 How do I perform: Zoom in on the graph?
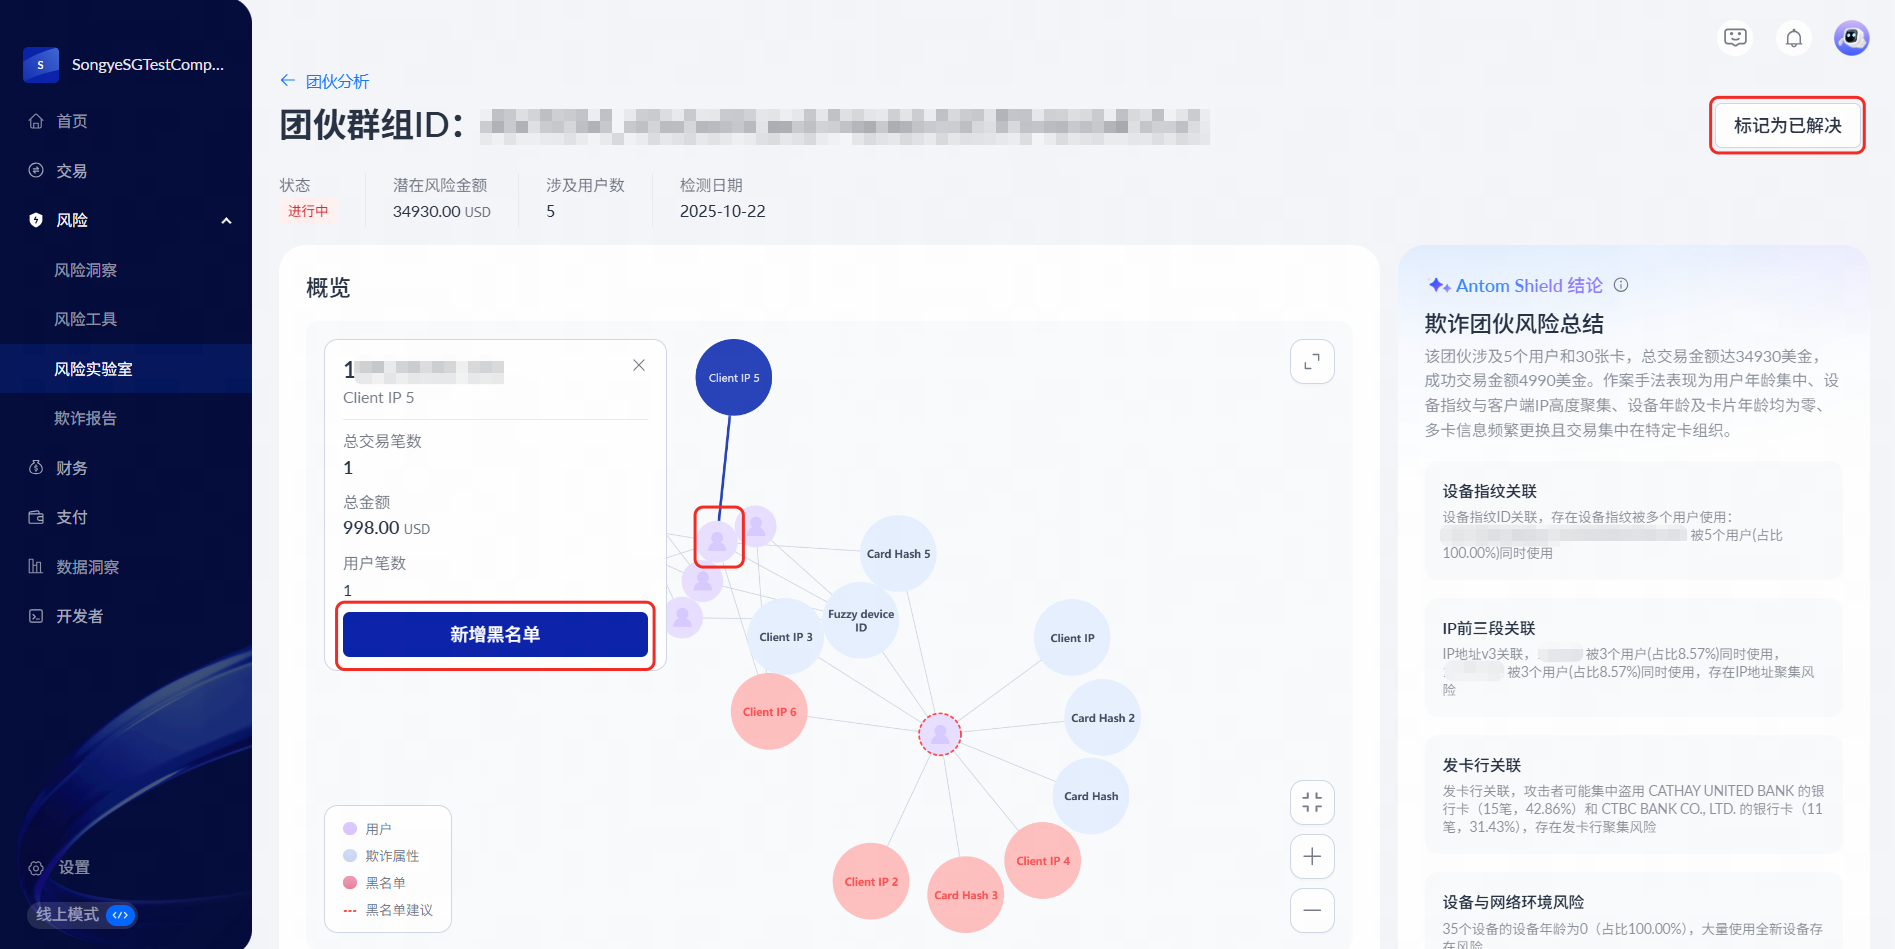1312,857
